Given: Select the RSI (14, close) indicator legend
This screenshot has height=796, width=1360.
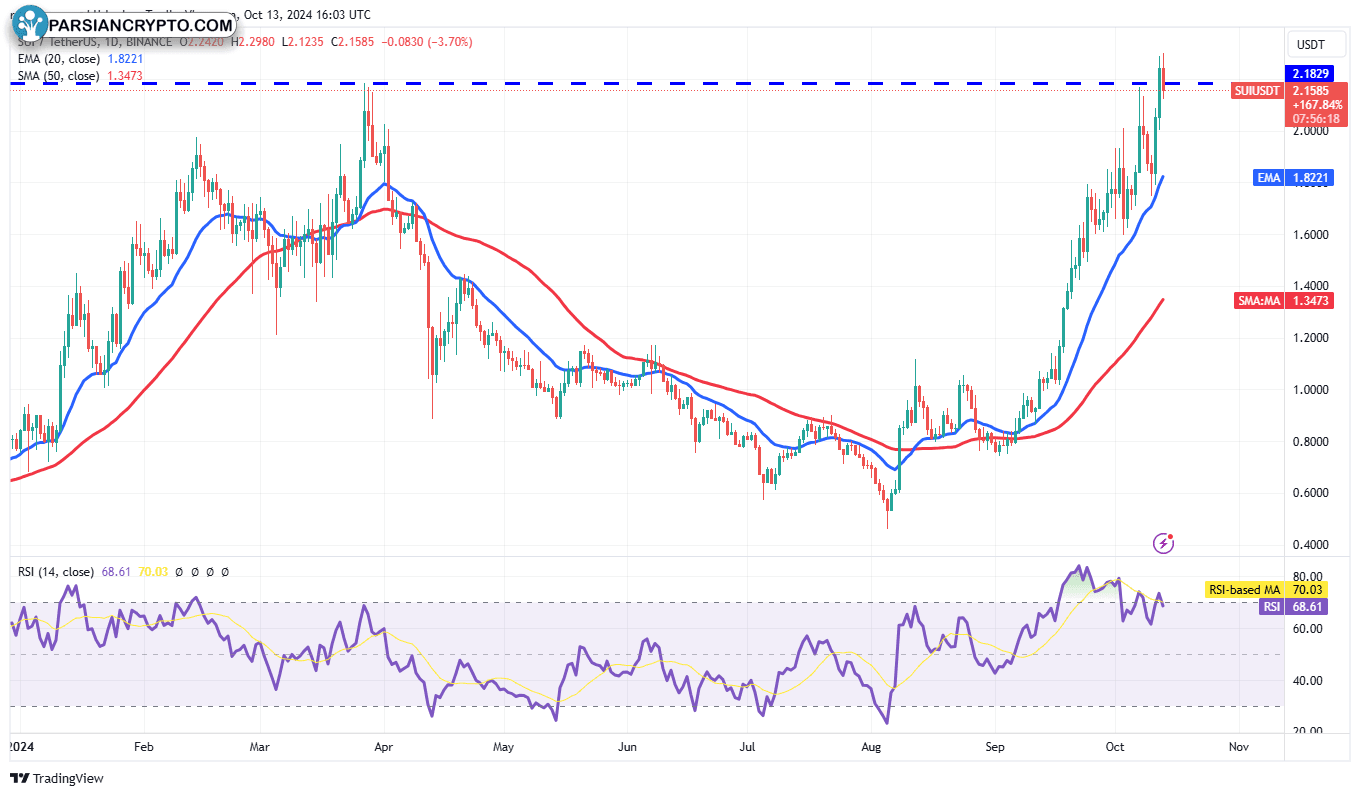Looking at the screenshot, I should [56, 572].
